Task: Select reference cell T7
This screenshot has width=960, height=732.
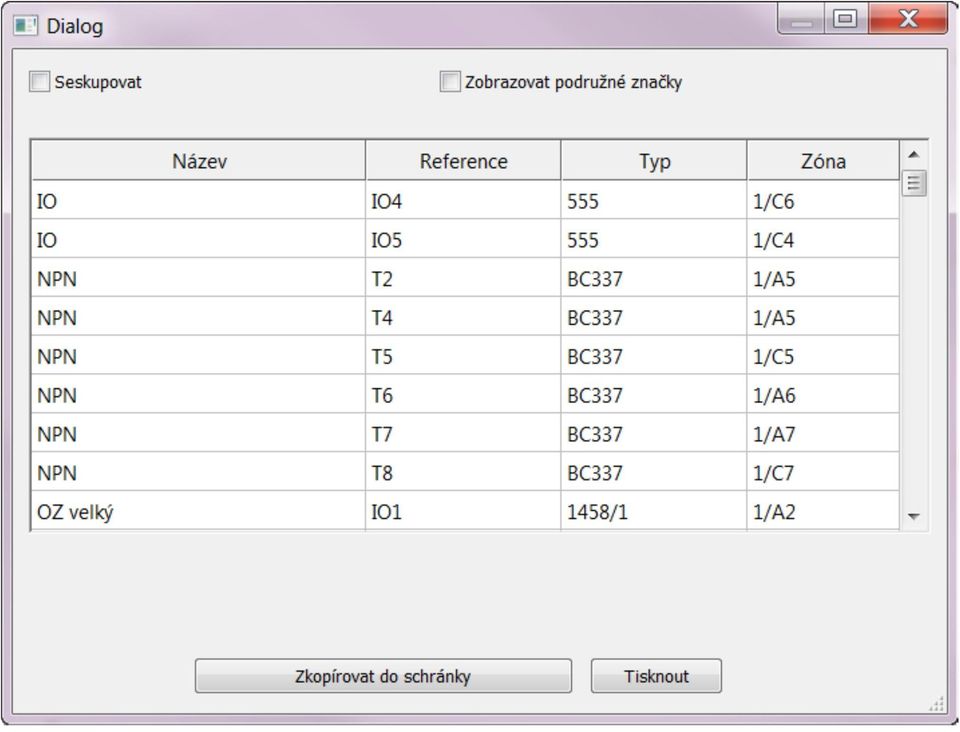Action: tap(463, 433)
